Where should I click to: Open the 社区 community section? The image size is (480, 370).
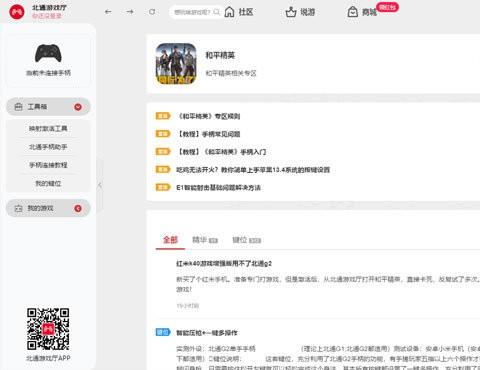coord(239,12)
